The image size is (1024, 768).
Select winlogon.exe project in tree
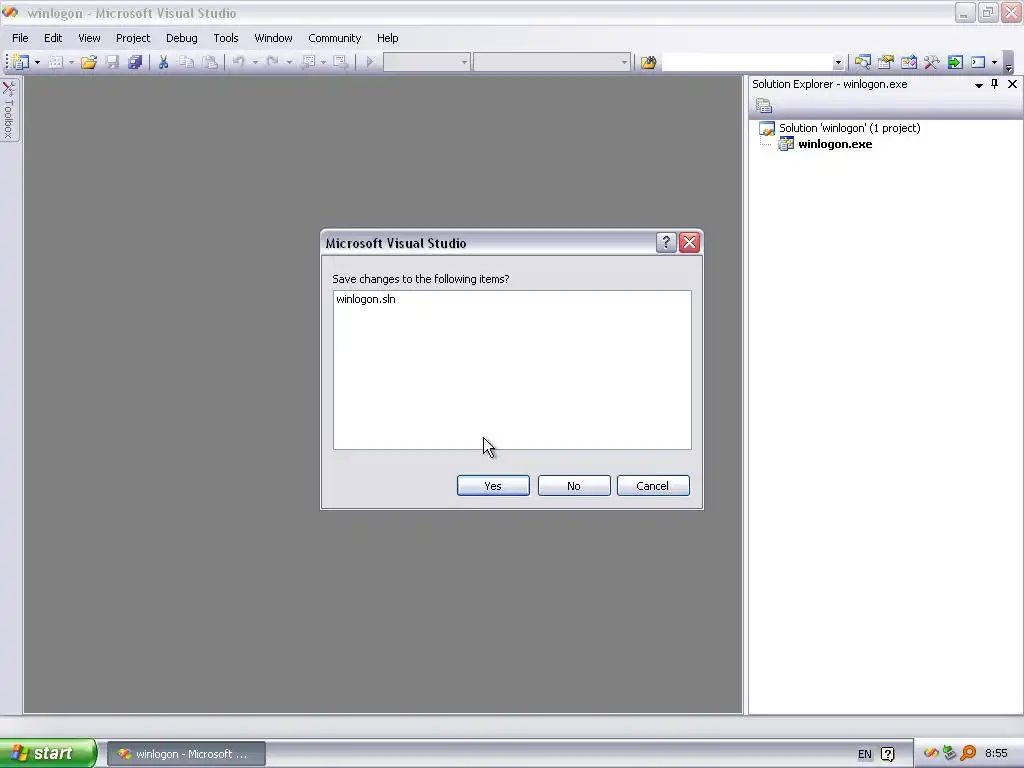pyautogui.click(x=835, y=144)
